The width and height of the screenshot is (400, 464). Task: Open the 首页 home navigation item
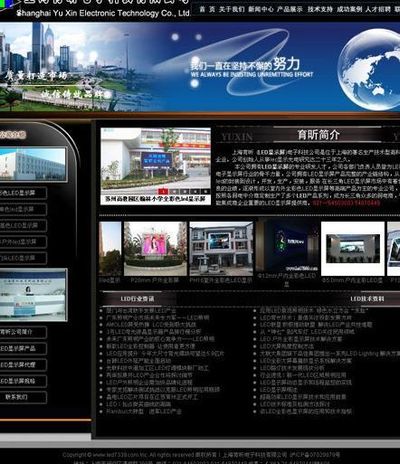(x=207, y=9)
